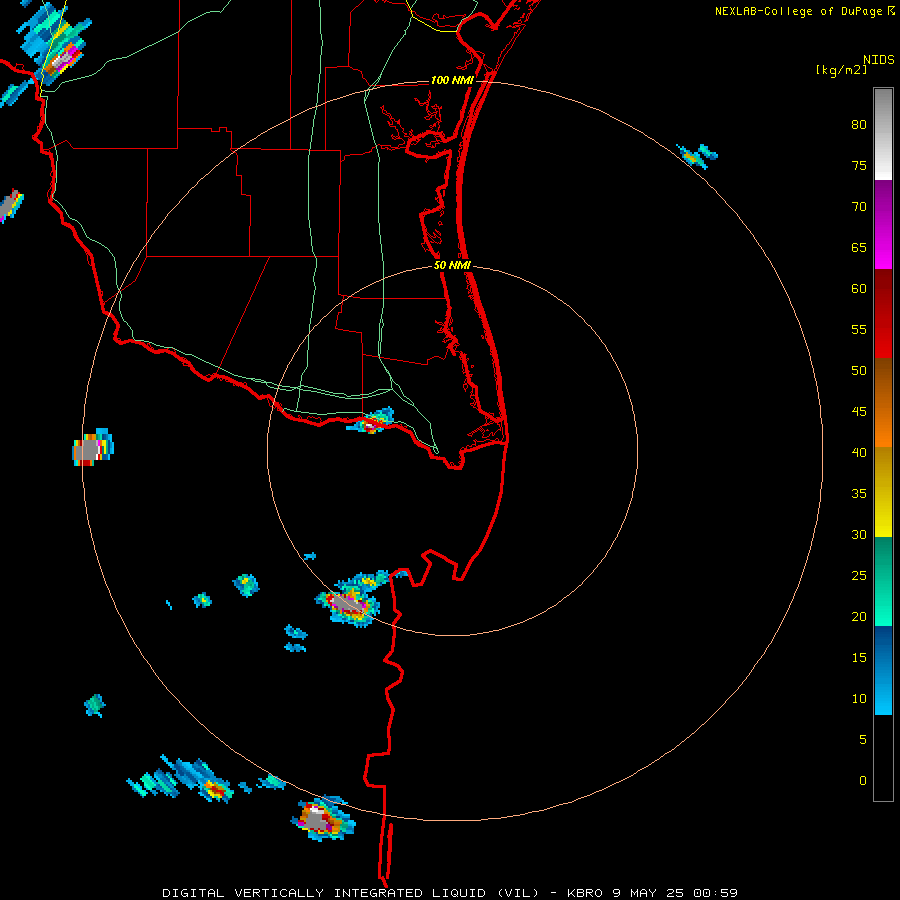Click the NEXLAB-College of DuPage watermark text

pyautogui.click(x=804, y=11)
